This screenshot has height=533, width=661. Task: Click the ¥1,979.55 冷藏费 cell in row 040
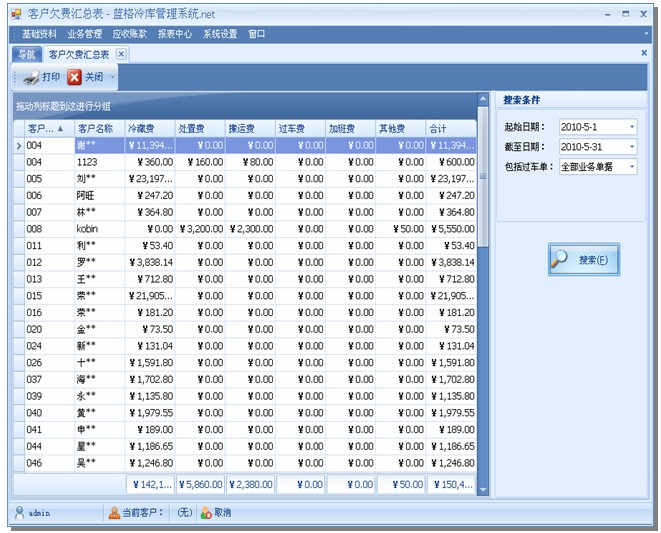[150, 413]
